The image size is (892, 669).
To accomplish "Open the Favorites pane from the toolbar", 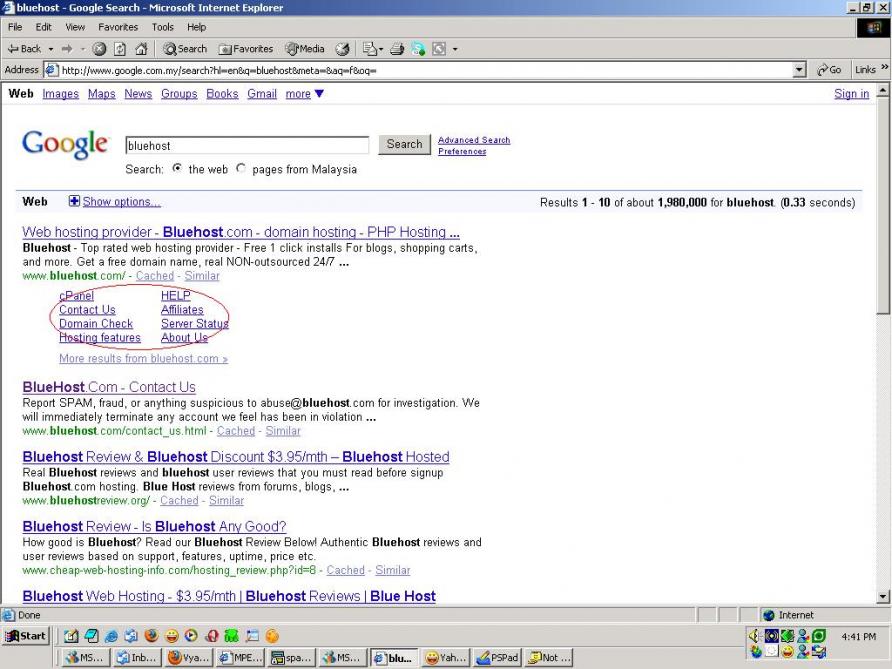I will (x=246, y=49).
